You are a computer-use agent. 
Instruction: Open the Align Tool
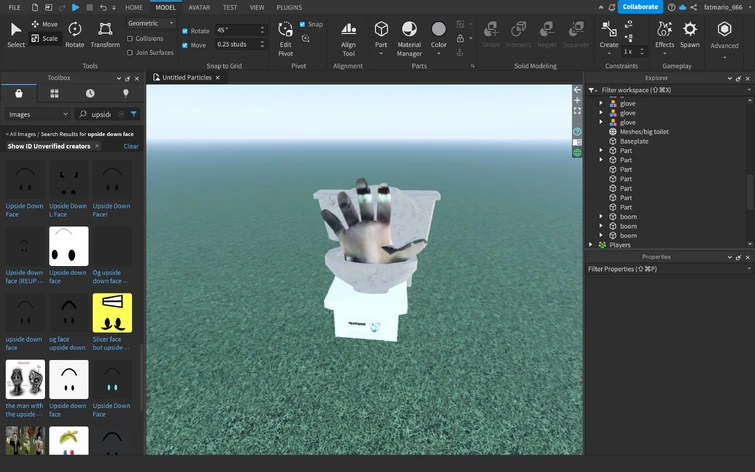point(348,35)
